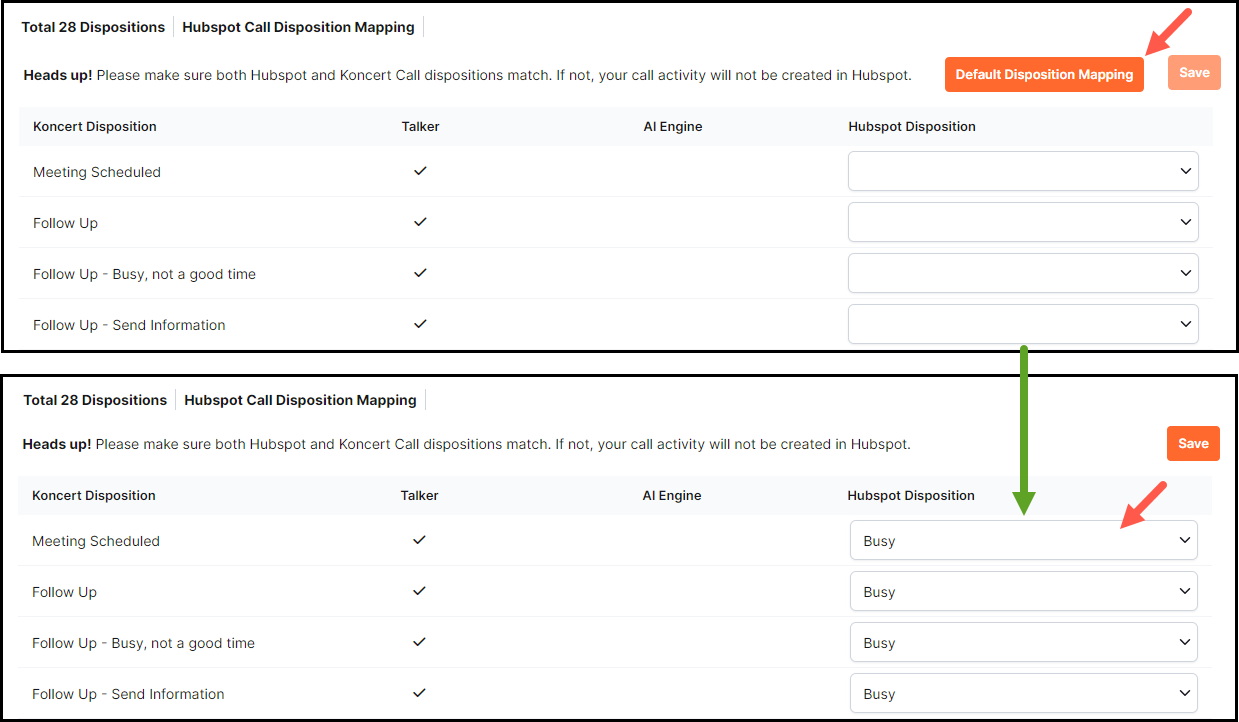Select the Hubspot Call Disposition Mapping tab in the upper panel
This screenshot has width=1239, height=722.
point(298,27)
